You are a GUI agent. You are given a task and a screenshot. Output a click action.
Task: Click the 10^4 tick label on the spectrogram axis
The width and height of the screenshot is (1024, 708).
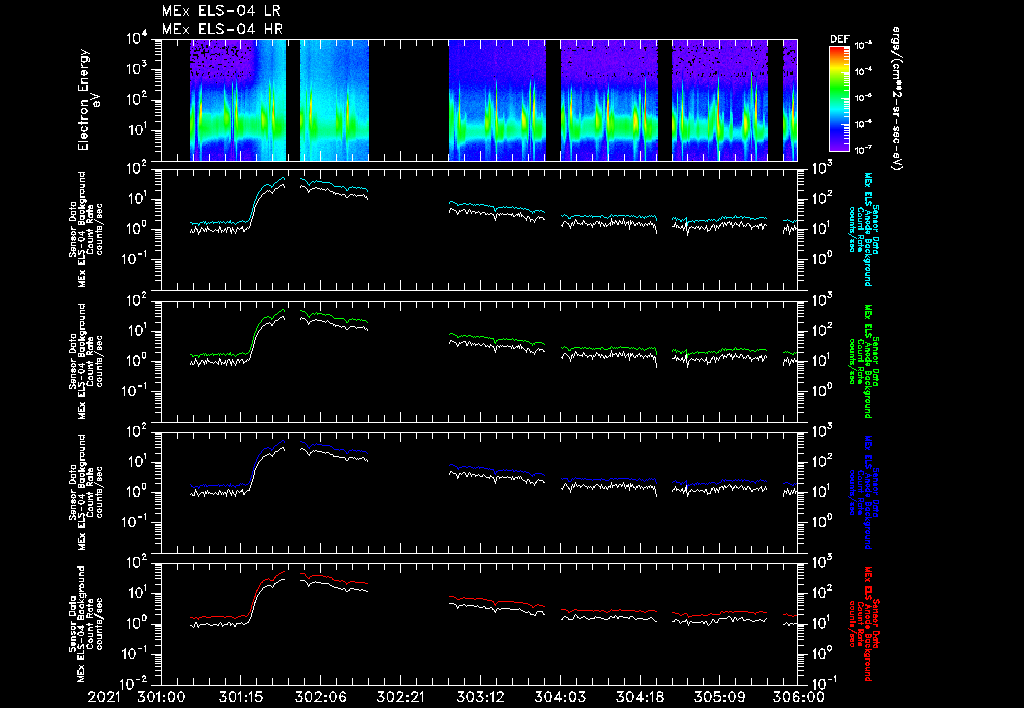coord(137,39)
